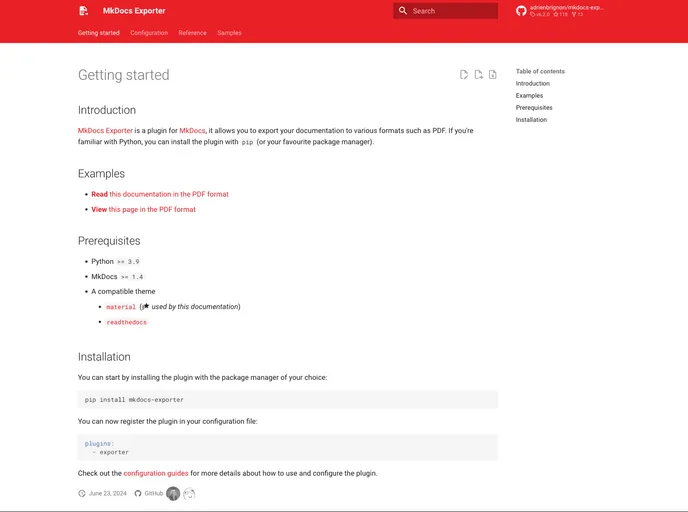Click the MkDocs Exporter header title
The image size is (688, 512).
pos(134,11)
